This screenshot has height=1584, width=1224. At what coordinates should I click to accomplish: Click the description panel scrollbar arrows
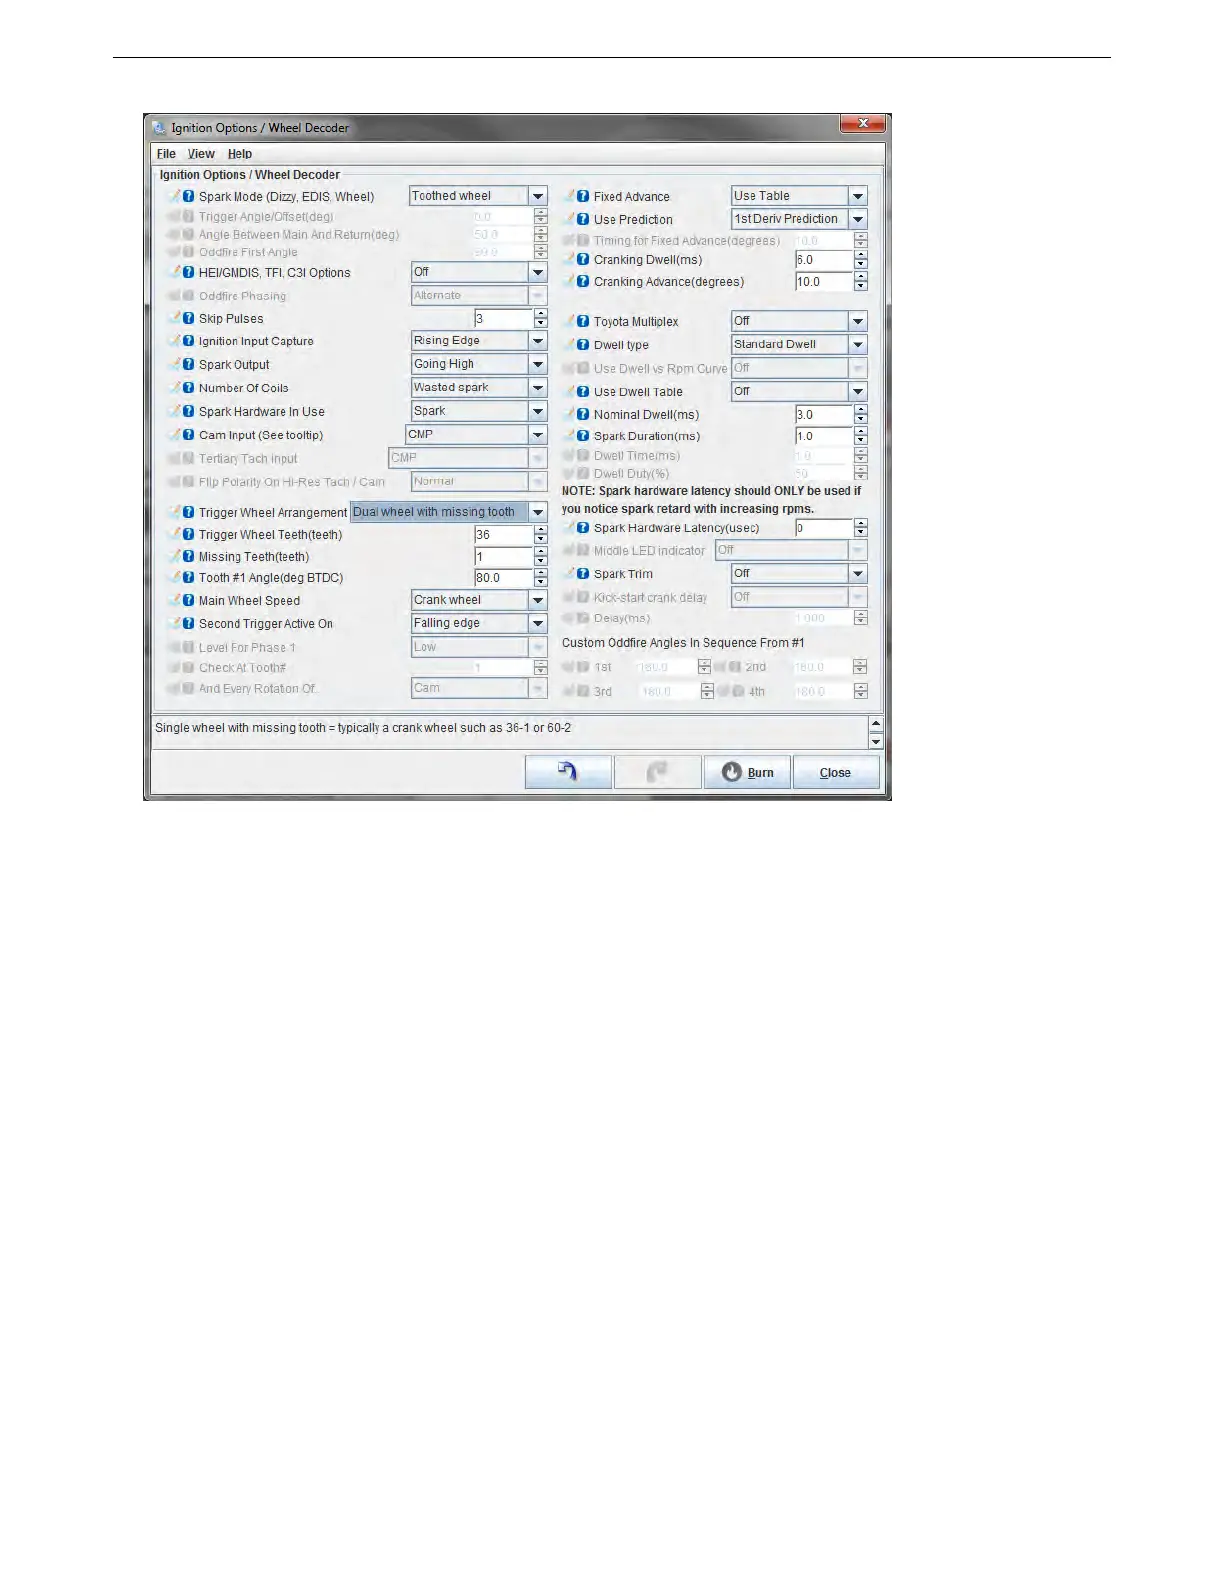coord(876,732)
